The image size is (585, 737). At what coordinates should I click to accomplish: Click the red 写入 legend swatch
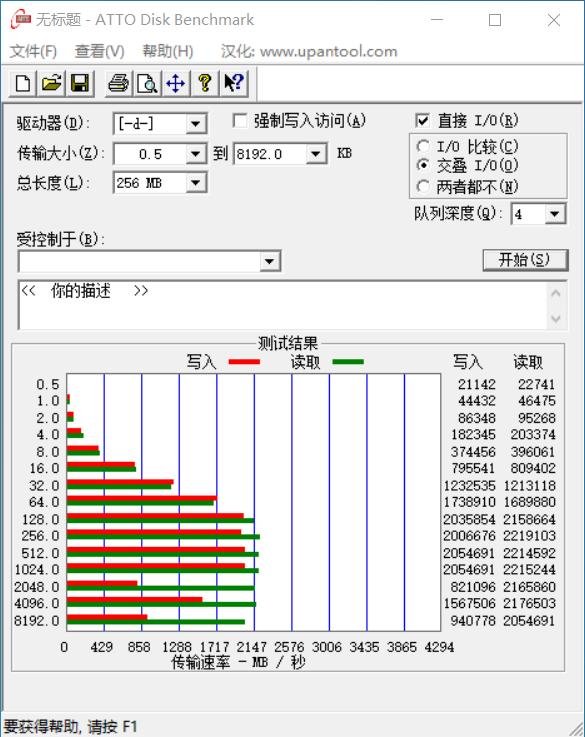coord(244,361)
